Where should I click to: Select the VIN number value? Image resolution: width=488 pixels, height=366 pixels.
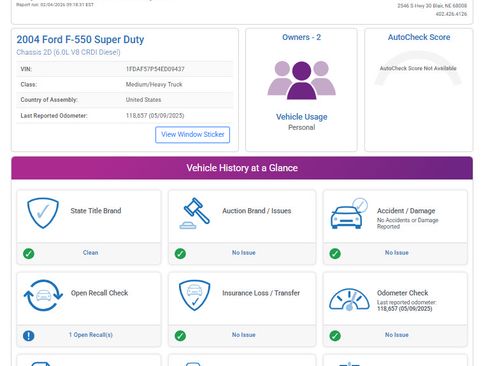(x=155, y=69)
